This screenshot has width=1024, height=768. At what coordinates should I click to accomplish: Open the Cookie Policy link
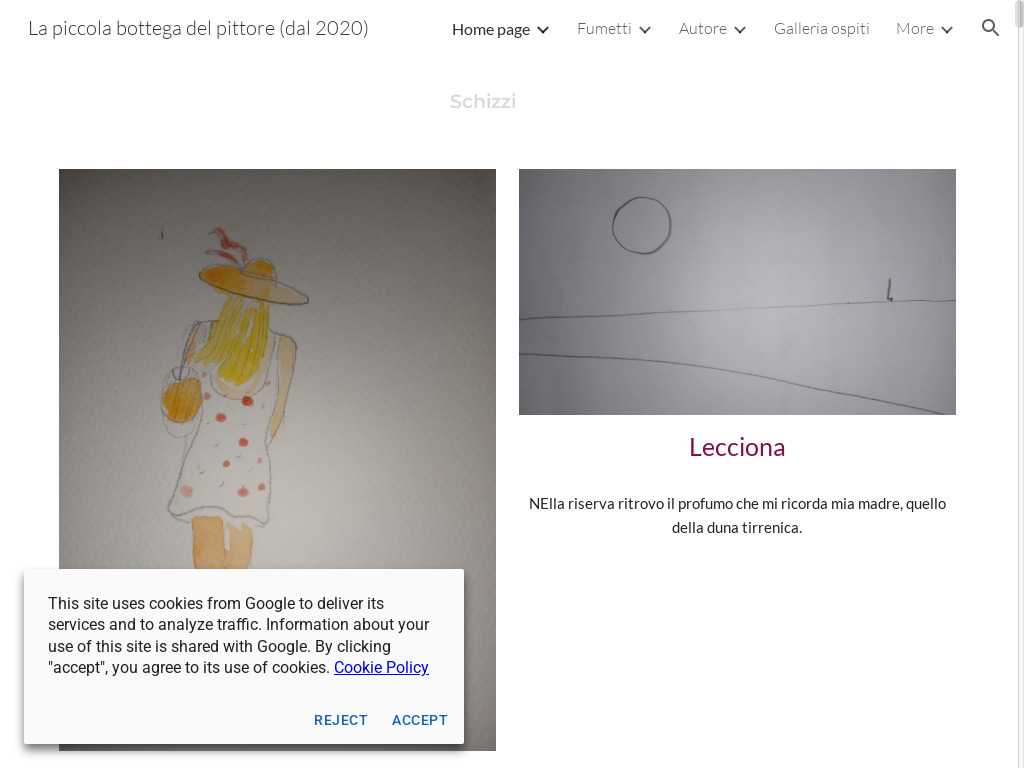click(381, 667)
